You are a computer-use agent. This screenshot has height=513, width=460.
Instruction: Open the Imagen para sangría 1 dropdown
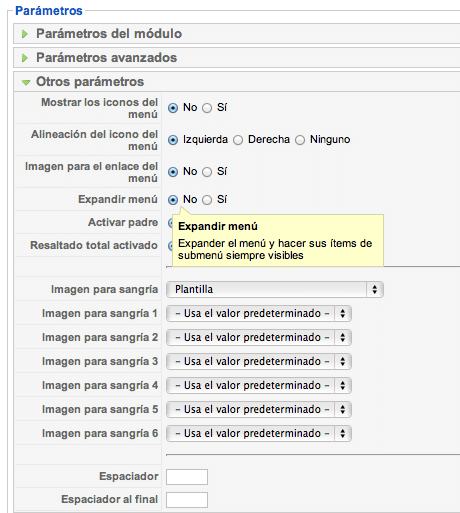coord(259,314)
